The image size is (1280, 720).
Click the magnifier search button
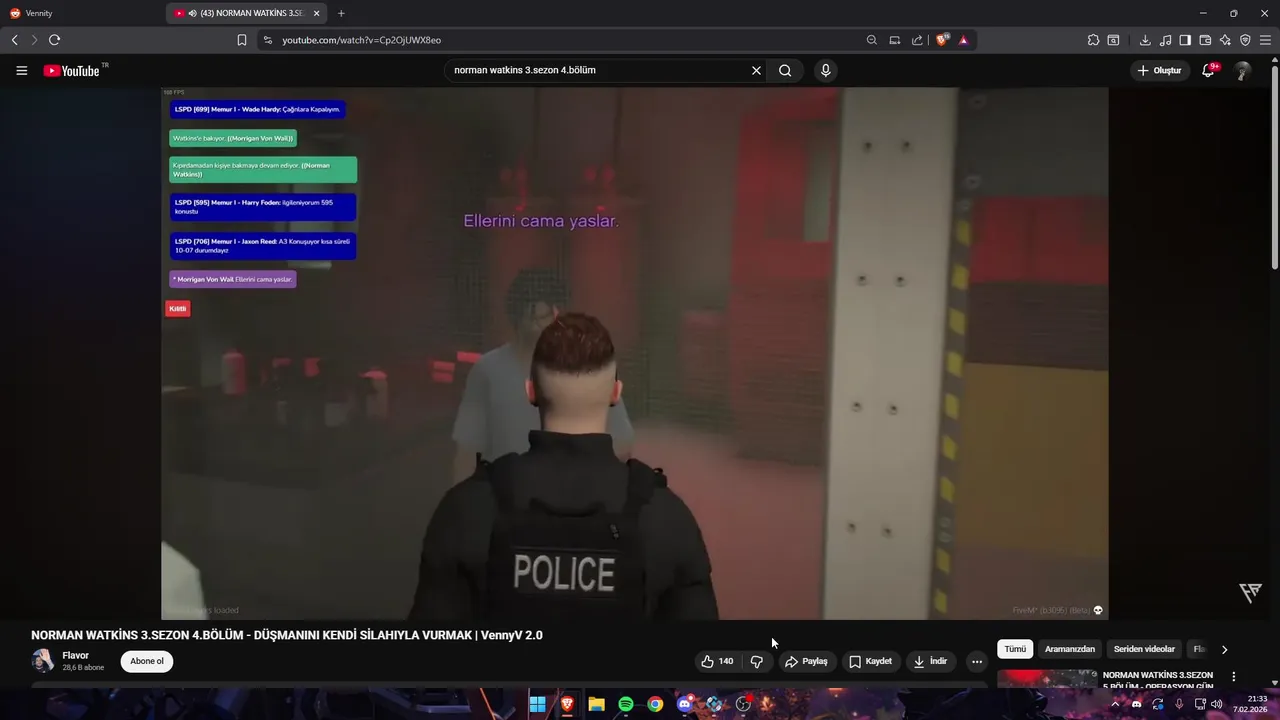tap(785, 70)
